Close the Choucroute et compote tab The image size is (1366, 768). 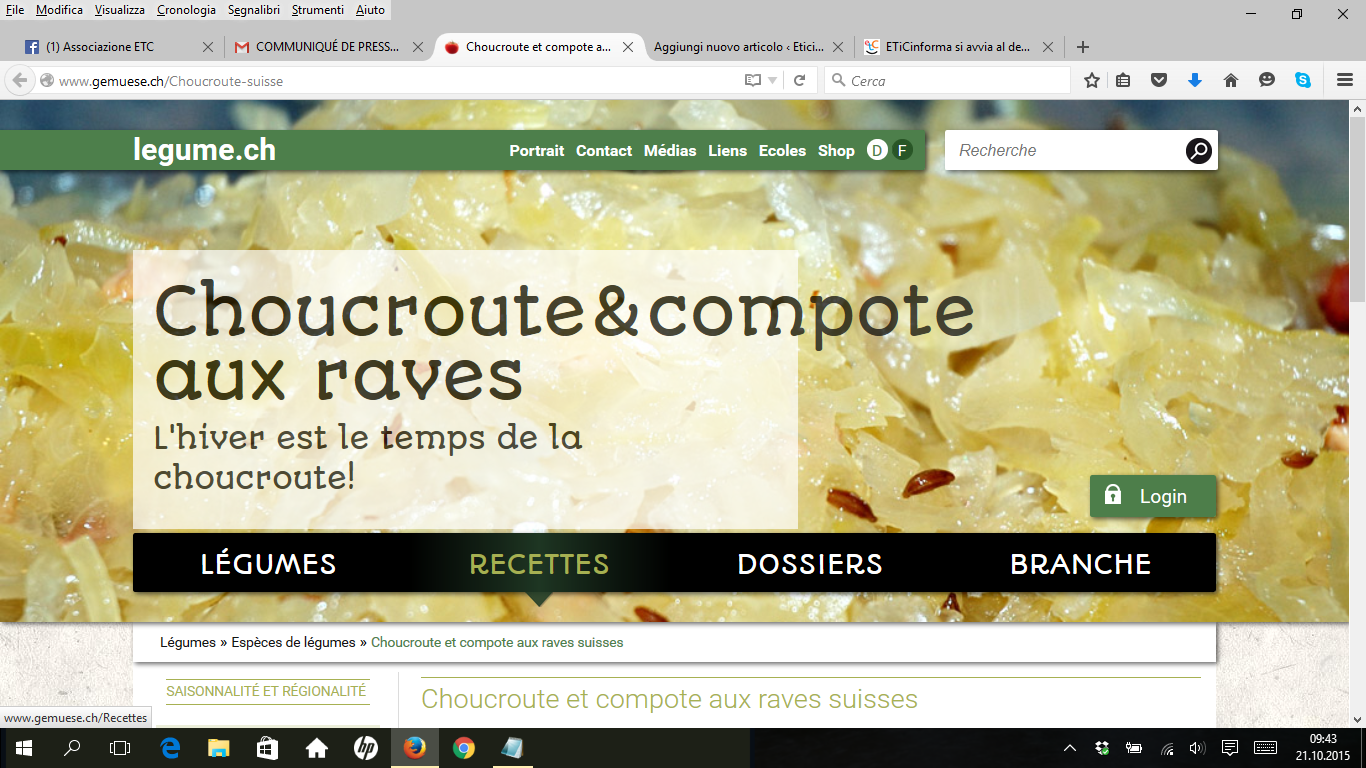[x=628, y=47]
